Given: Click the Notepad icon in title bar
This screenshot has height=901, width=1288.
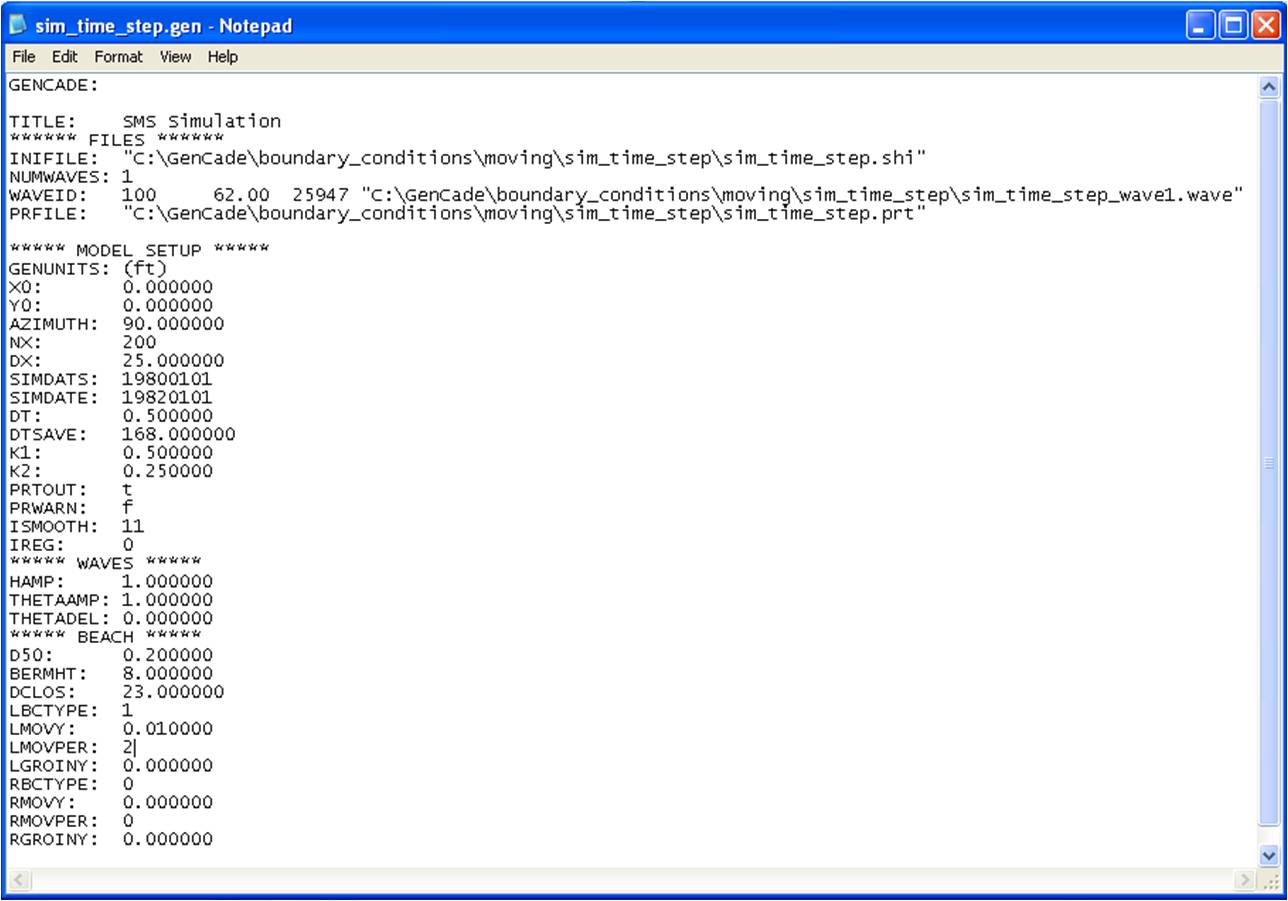Looking at the screenshot, I should pos(18,26).
